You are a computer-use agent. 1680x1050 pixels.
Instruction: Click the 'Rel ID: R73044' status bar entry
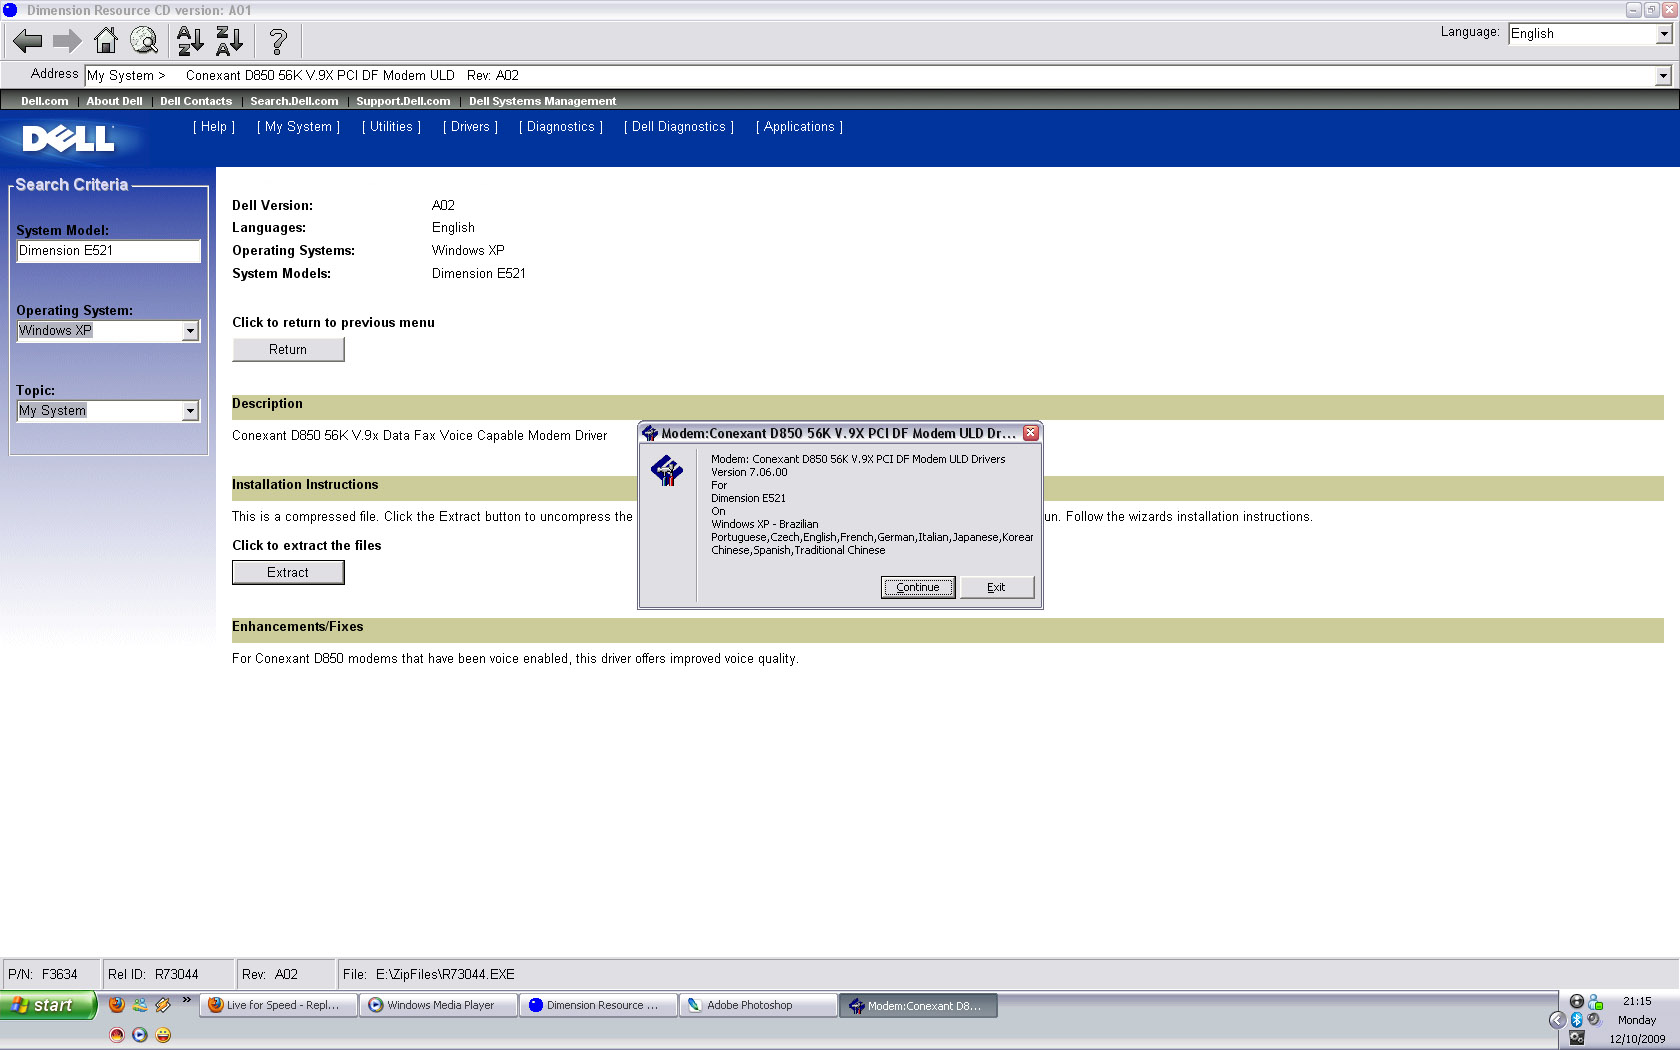coord(153,974)
